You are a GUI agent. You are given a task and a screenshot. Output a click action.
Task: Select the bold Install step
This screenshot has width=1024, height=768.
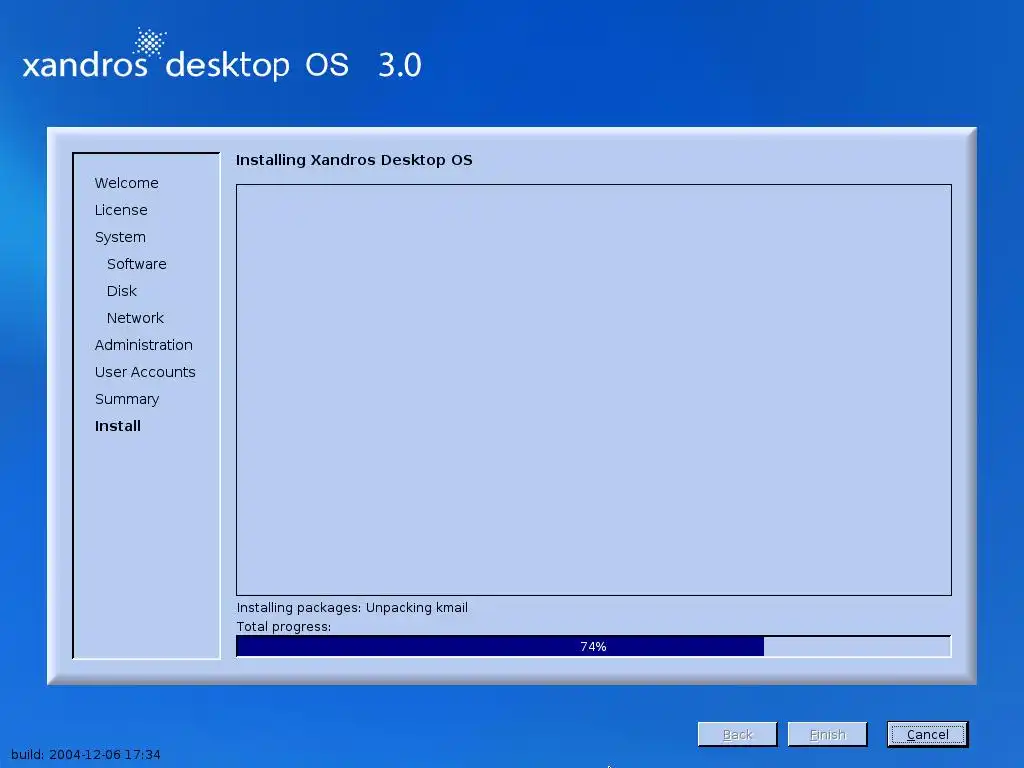click(118, 426)
